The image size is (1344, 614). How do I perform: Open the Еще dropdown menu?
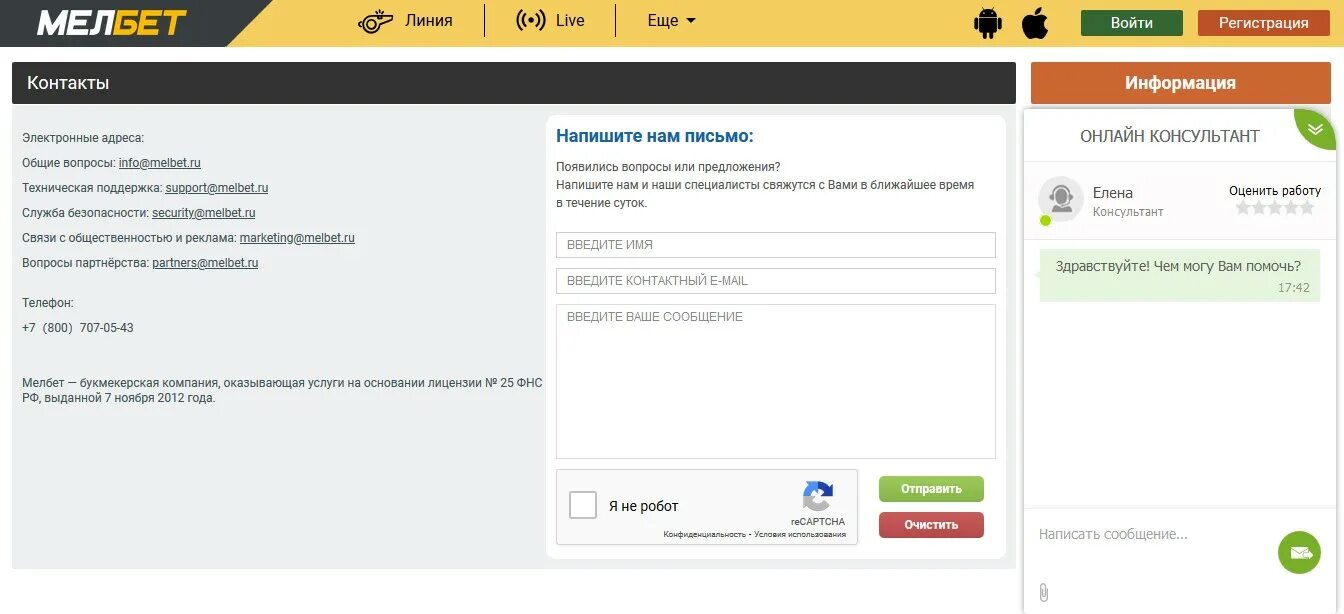point(669,19)
